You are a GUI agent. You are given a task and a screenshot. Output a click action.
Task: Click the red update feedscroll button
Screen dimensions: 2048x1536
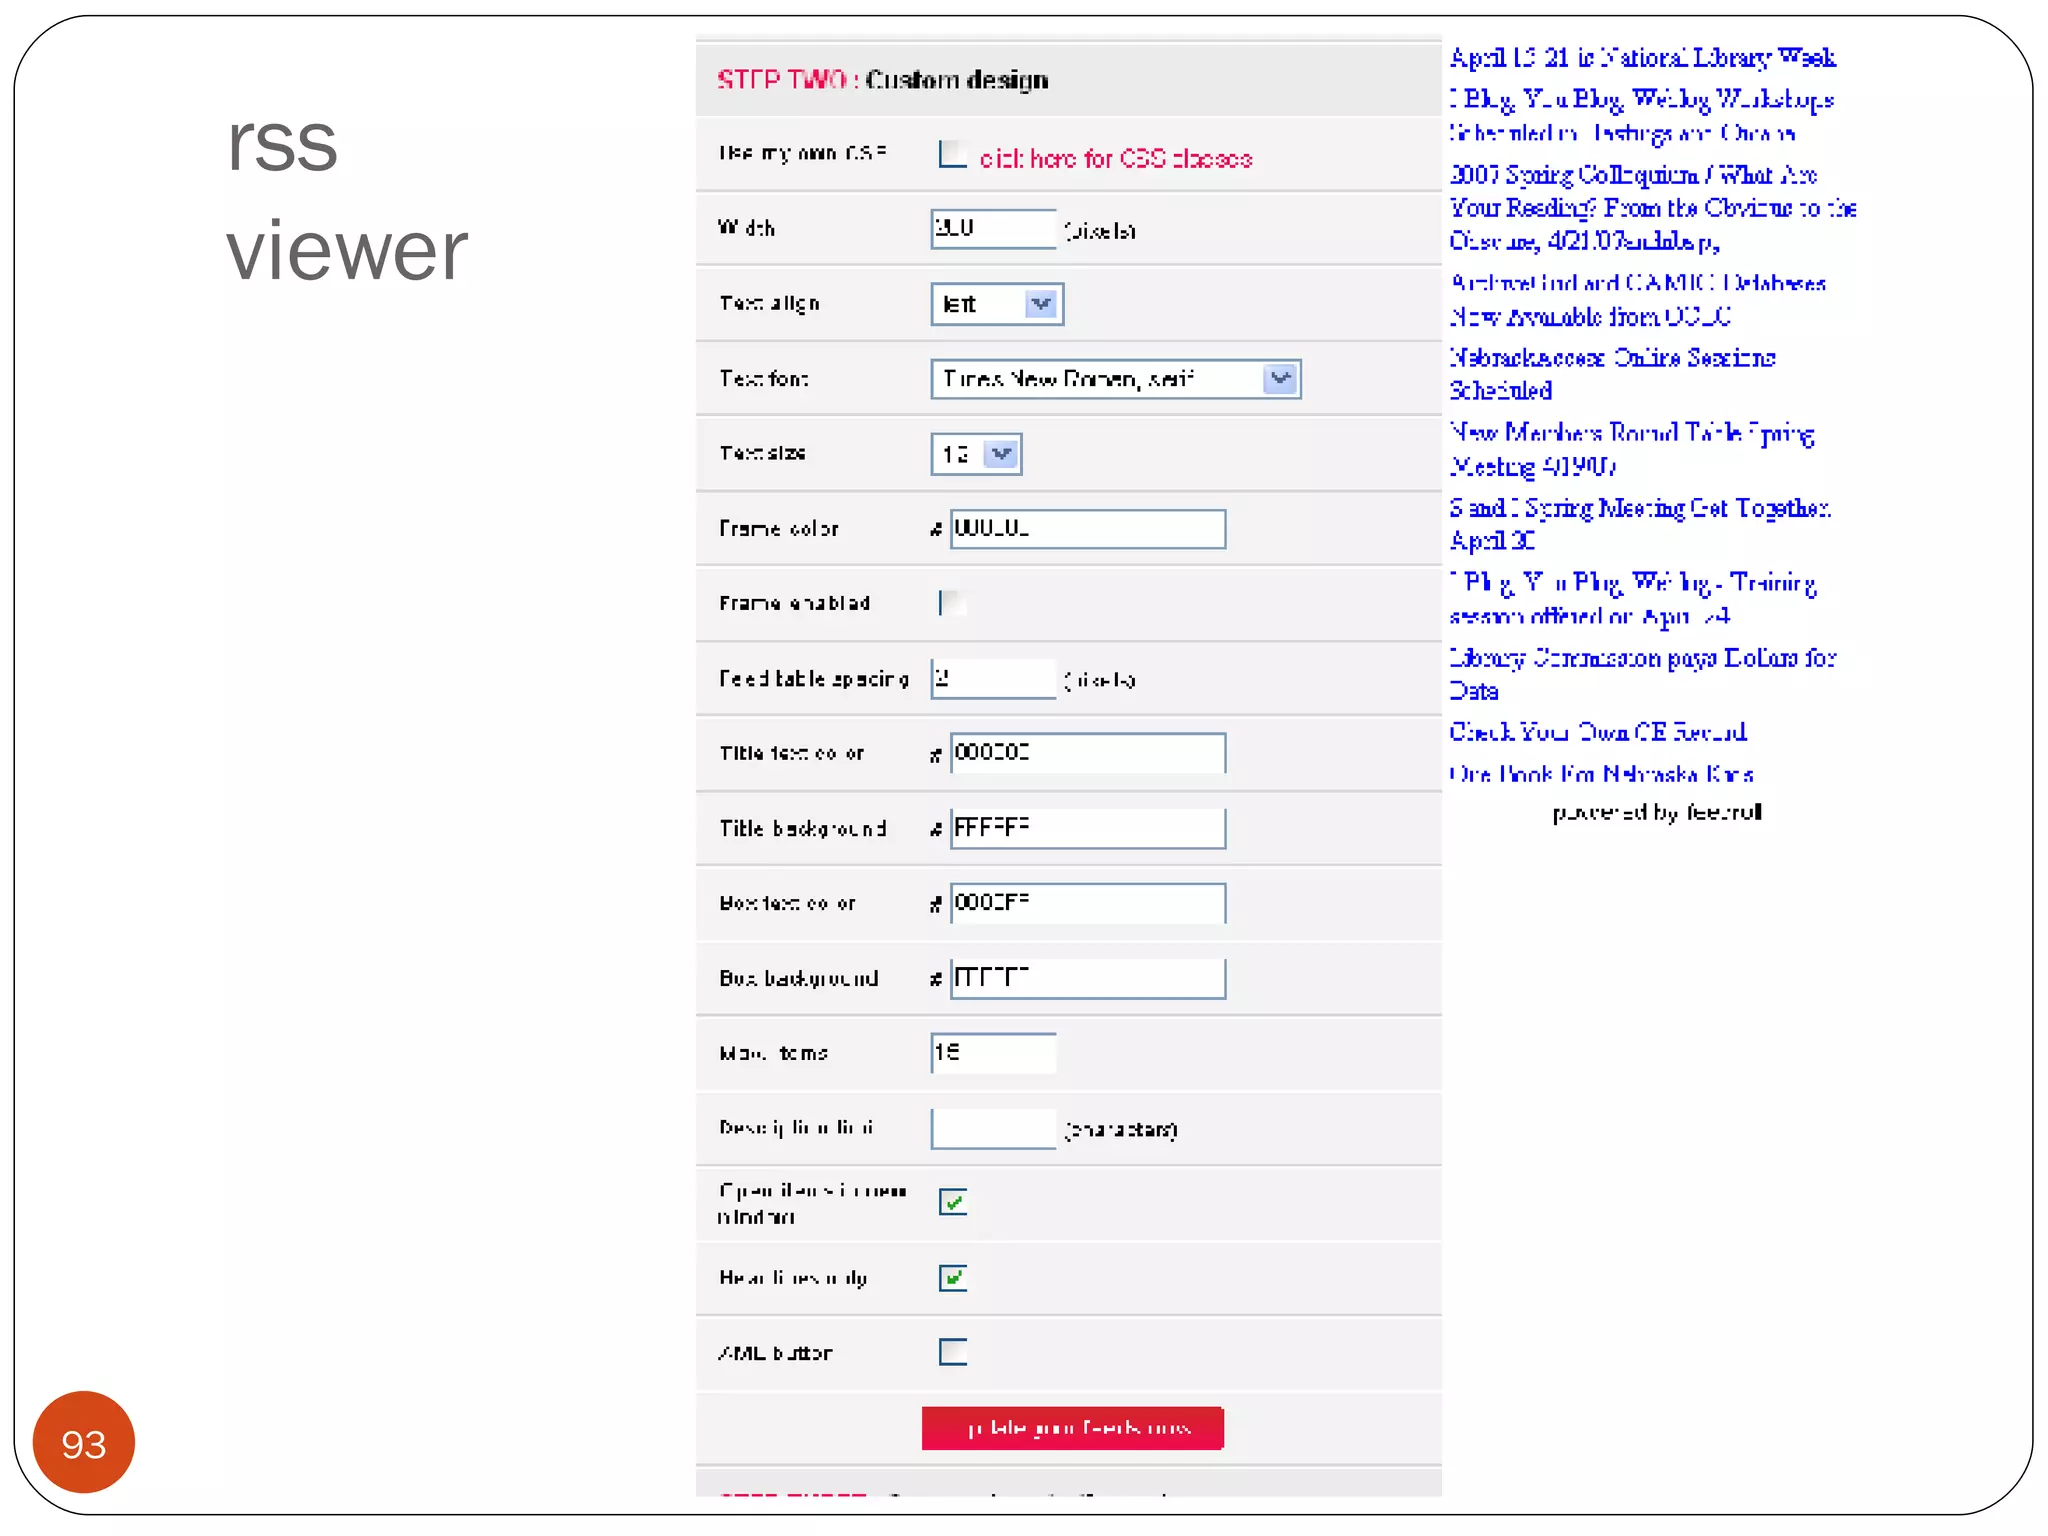click(x=1073, y=1428)
